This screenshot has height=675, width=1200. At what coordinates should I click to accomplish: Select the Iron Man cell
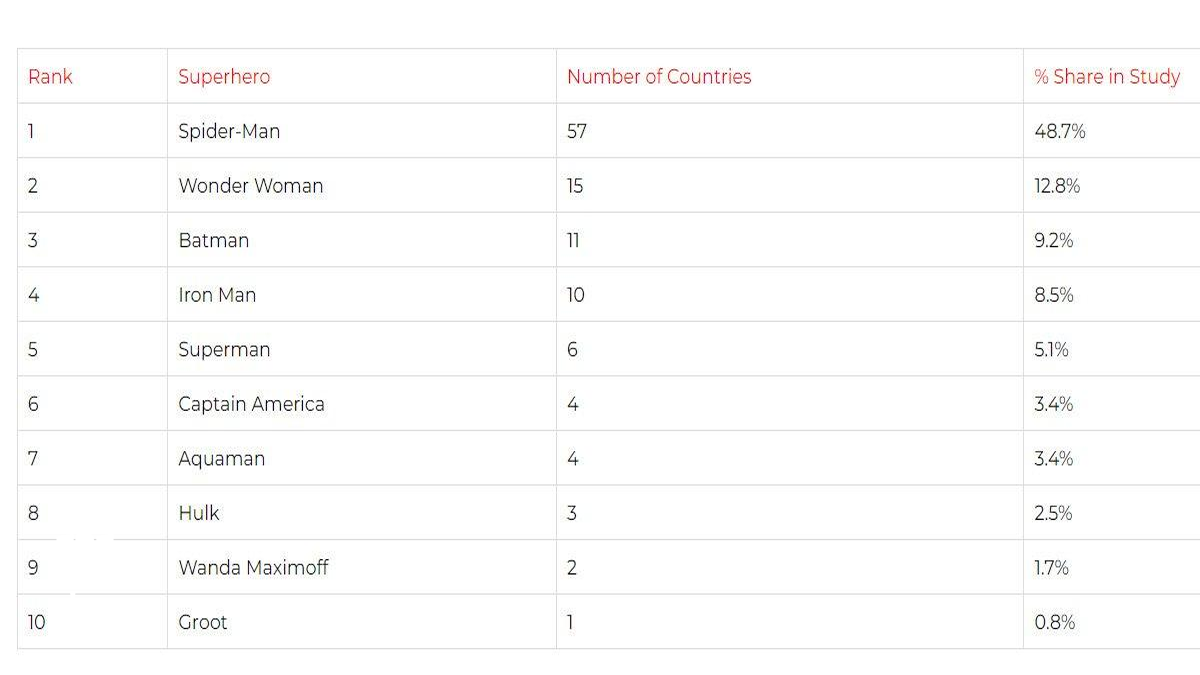coord(217,295)
